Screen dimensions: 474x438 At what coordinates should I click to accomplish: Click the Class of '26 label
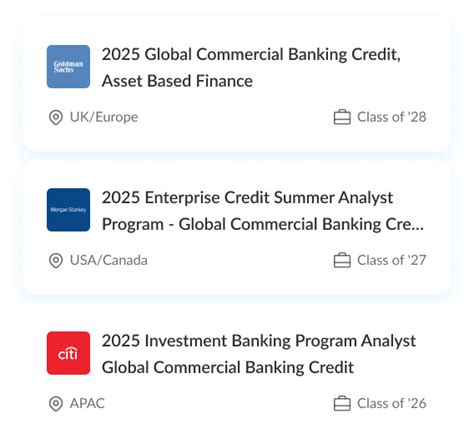click(x=392, y=403)
